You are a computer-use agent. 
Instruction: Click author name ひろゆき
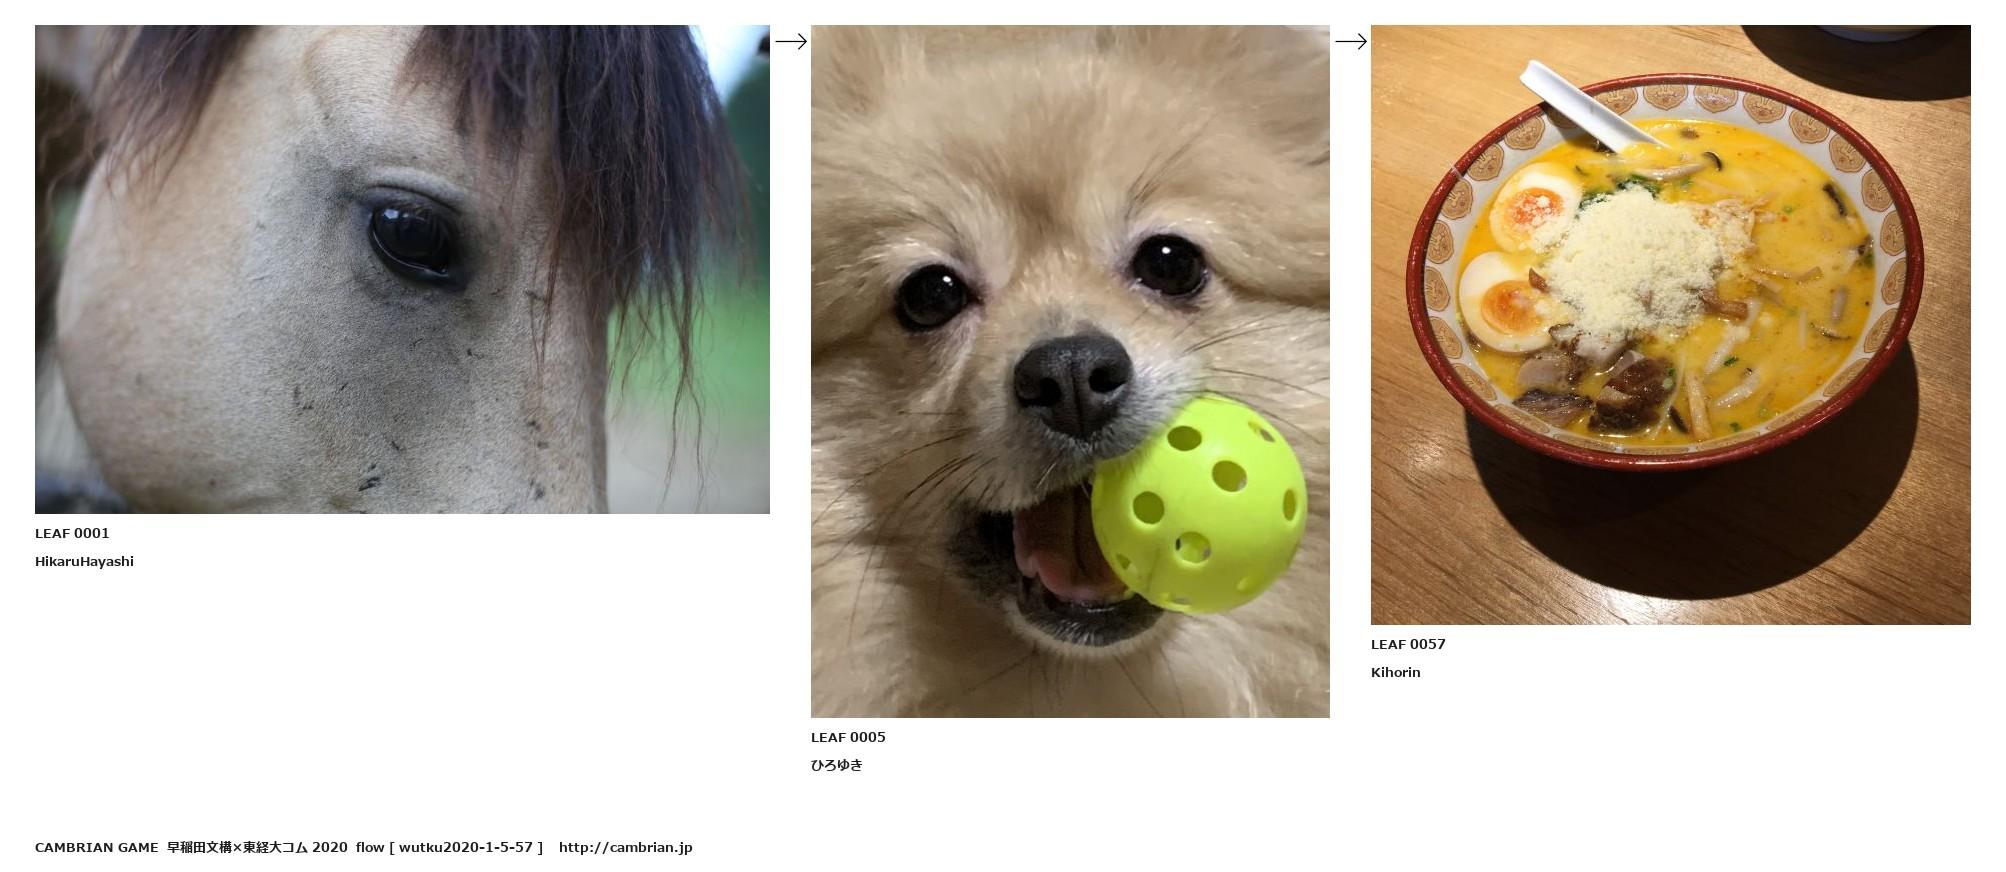pos(836,765)
